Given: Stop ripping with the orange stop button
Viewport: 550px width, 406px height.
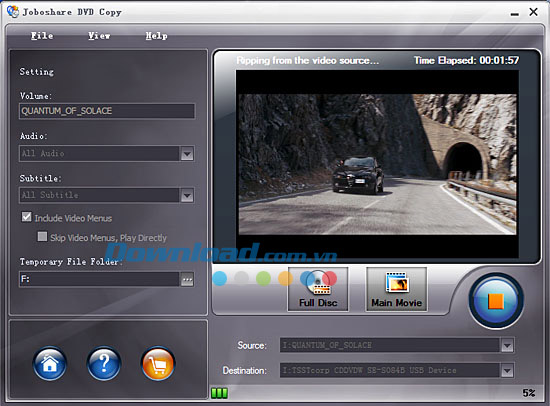Looking at the screenshot, I should [496, 301].
